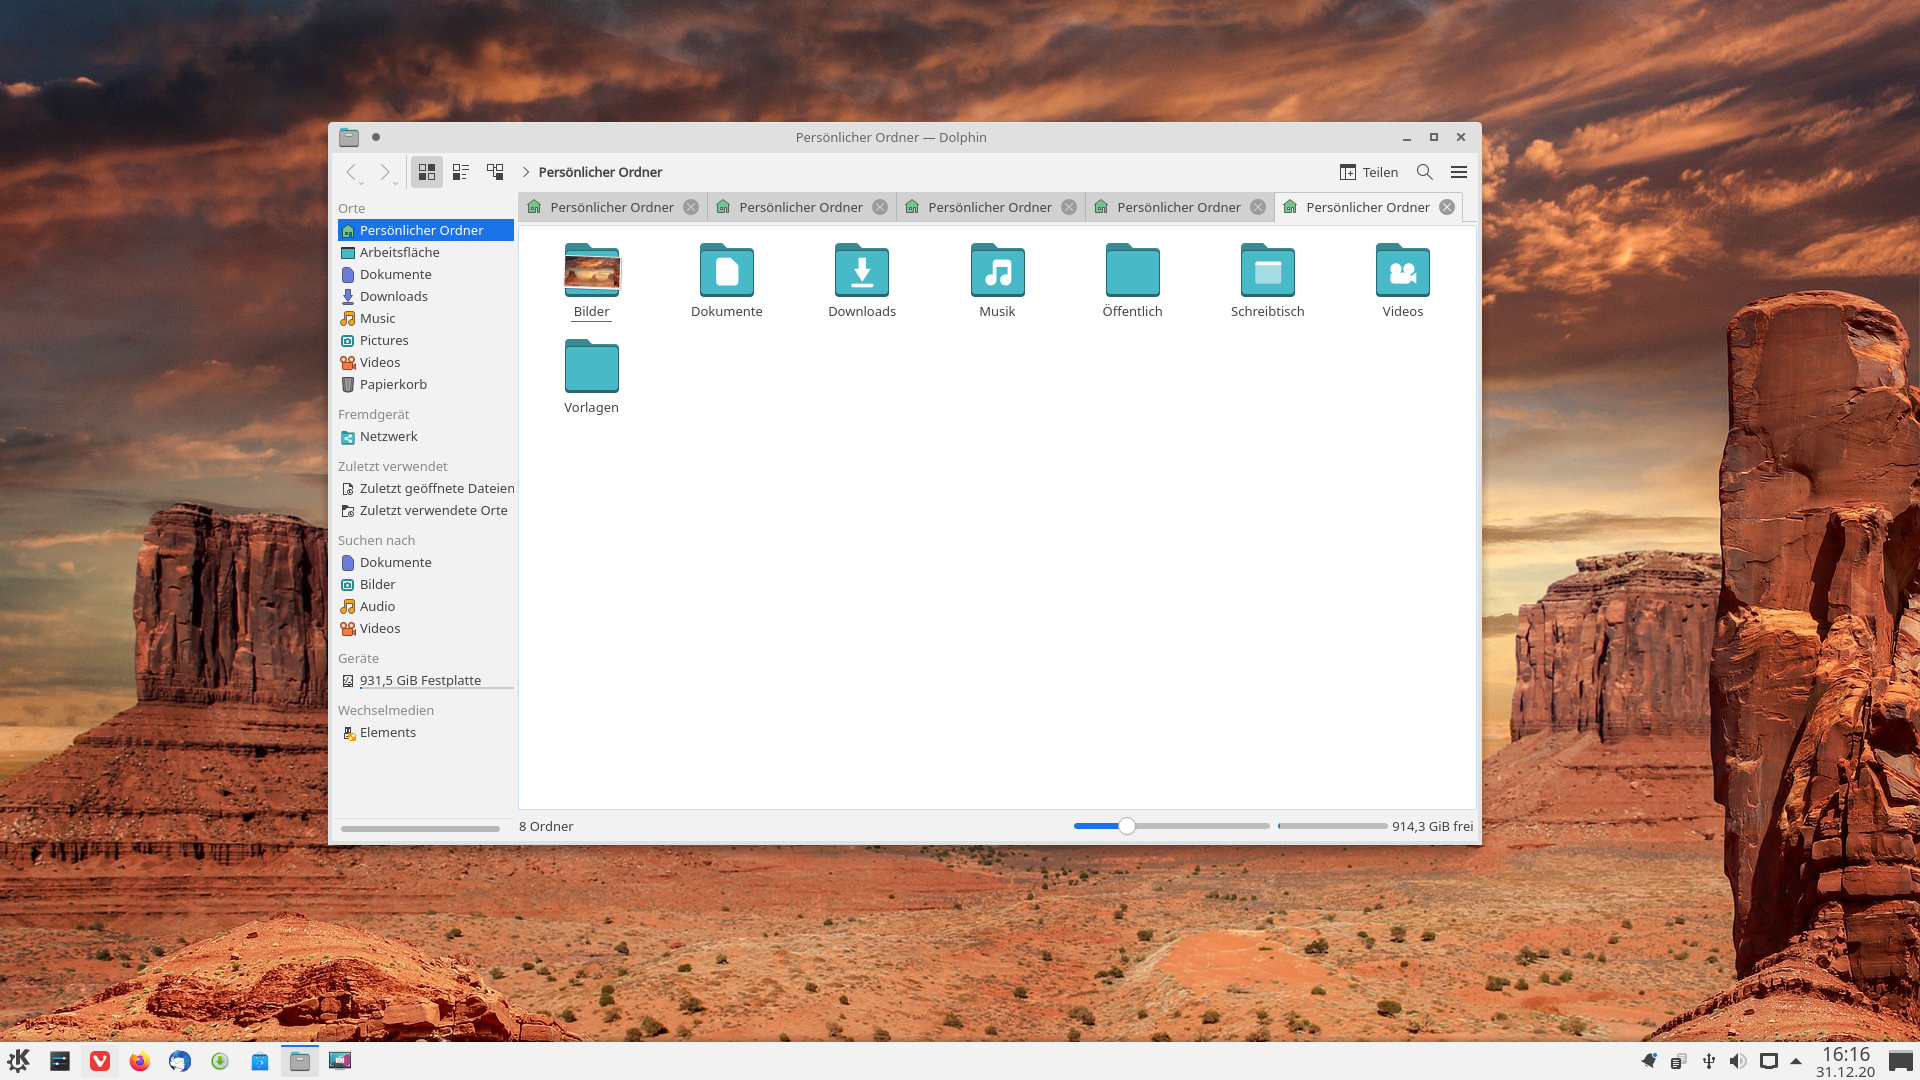Select Papierkorb in the places sidebar

(x=393, y=384)
